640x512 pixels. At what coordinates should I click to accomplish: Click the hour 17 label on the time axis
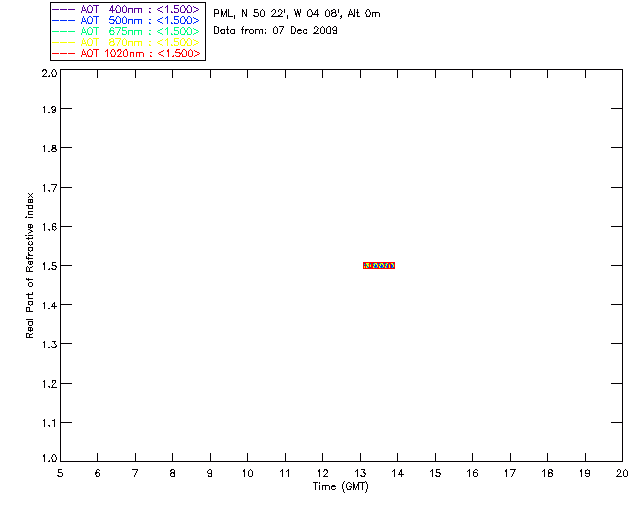tap(510, 473)
